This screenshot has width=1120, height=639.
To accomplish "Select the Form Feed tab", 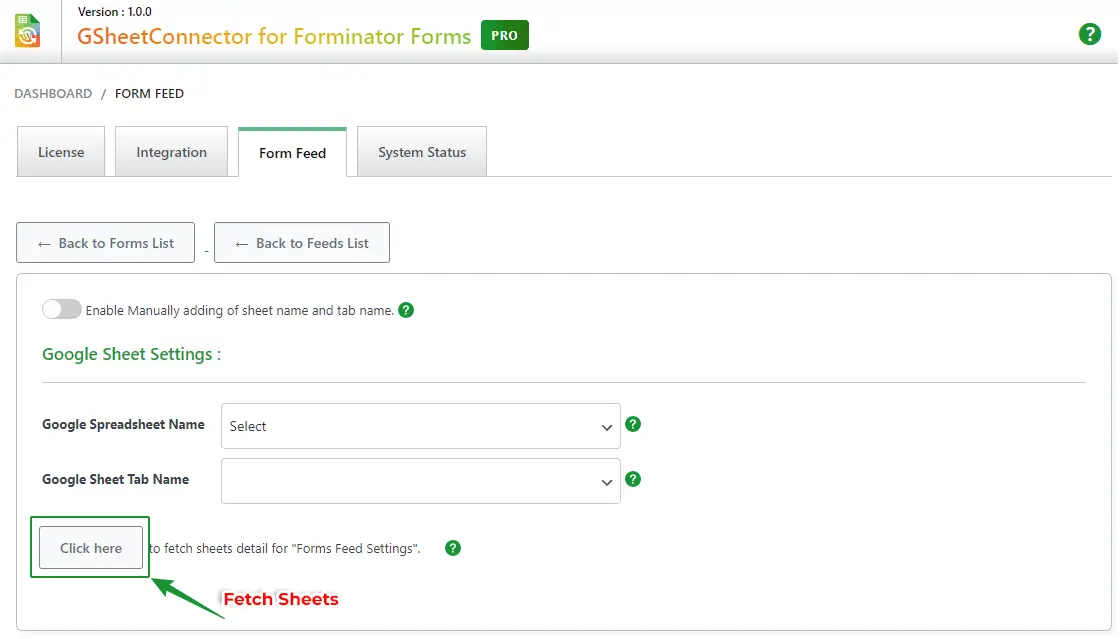I will (292, 153).
